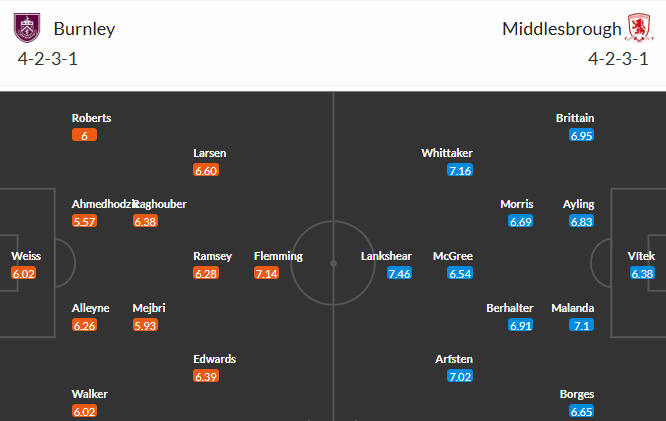The image size is (666, 421).
Task: Click player name Ramsey
Action: click(x=212, y=256)
